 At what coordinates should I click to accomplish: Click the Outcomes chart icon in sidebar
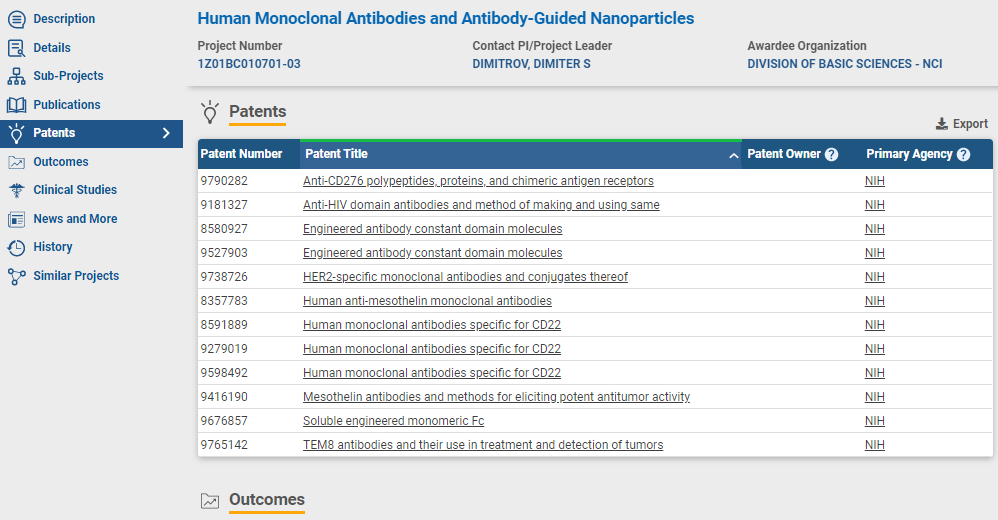(16, 162)
